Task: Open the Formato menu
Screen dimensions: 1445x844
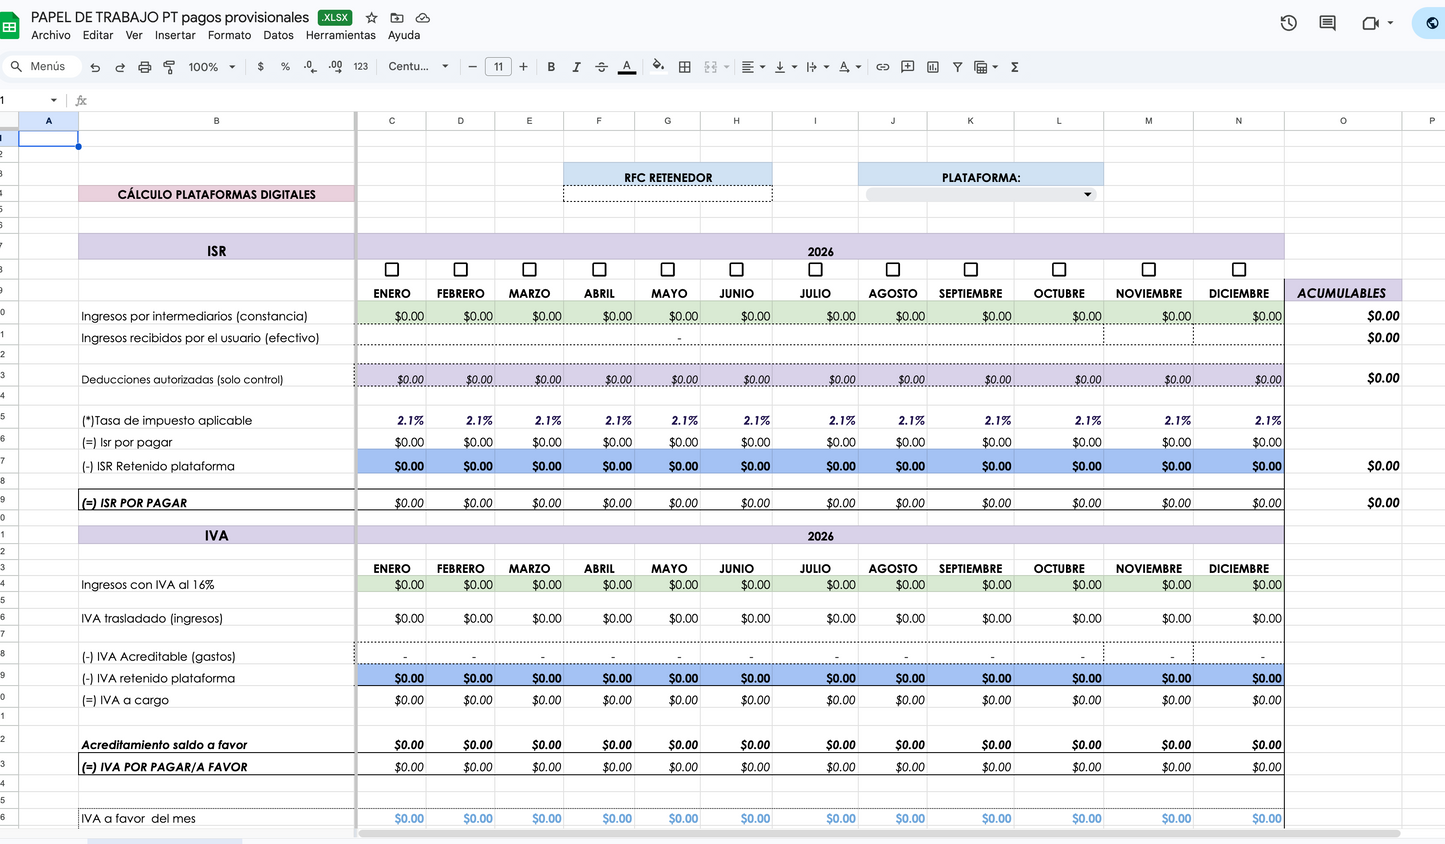Action: coord(229,35)
